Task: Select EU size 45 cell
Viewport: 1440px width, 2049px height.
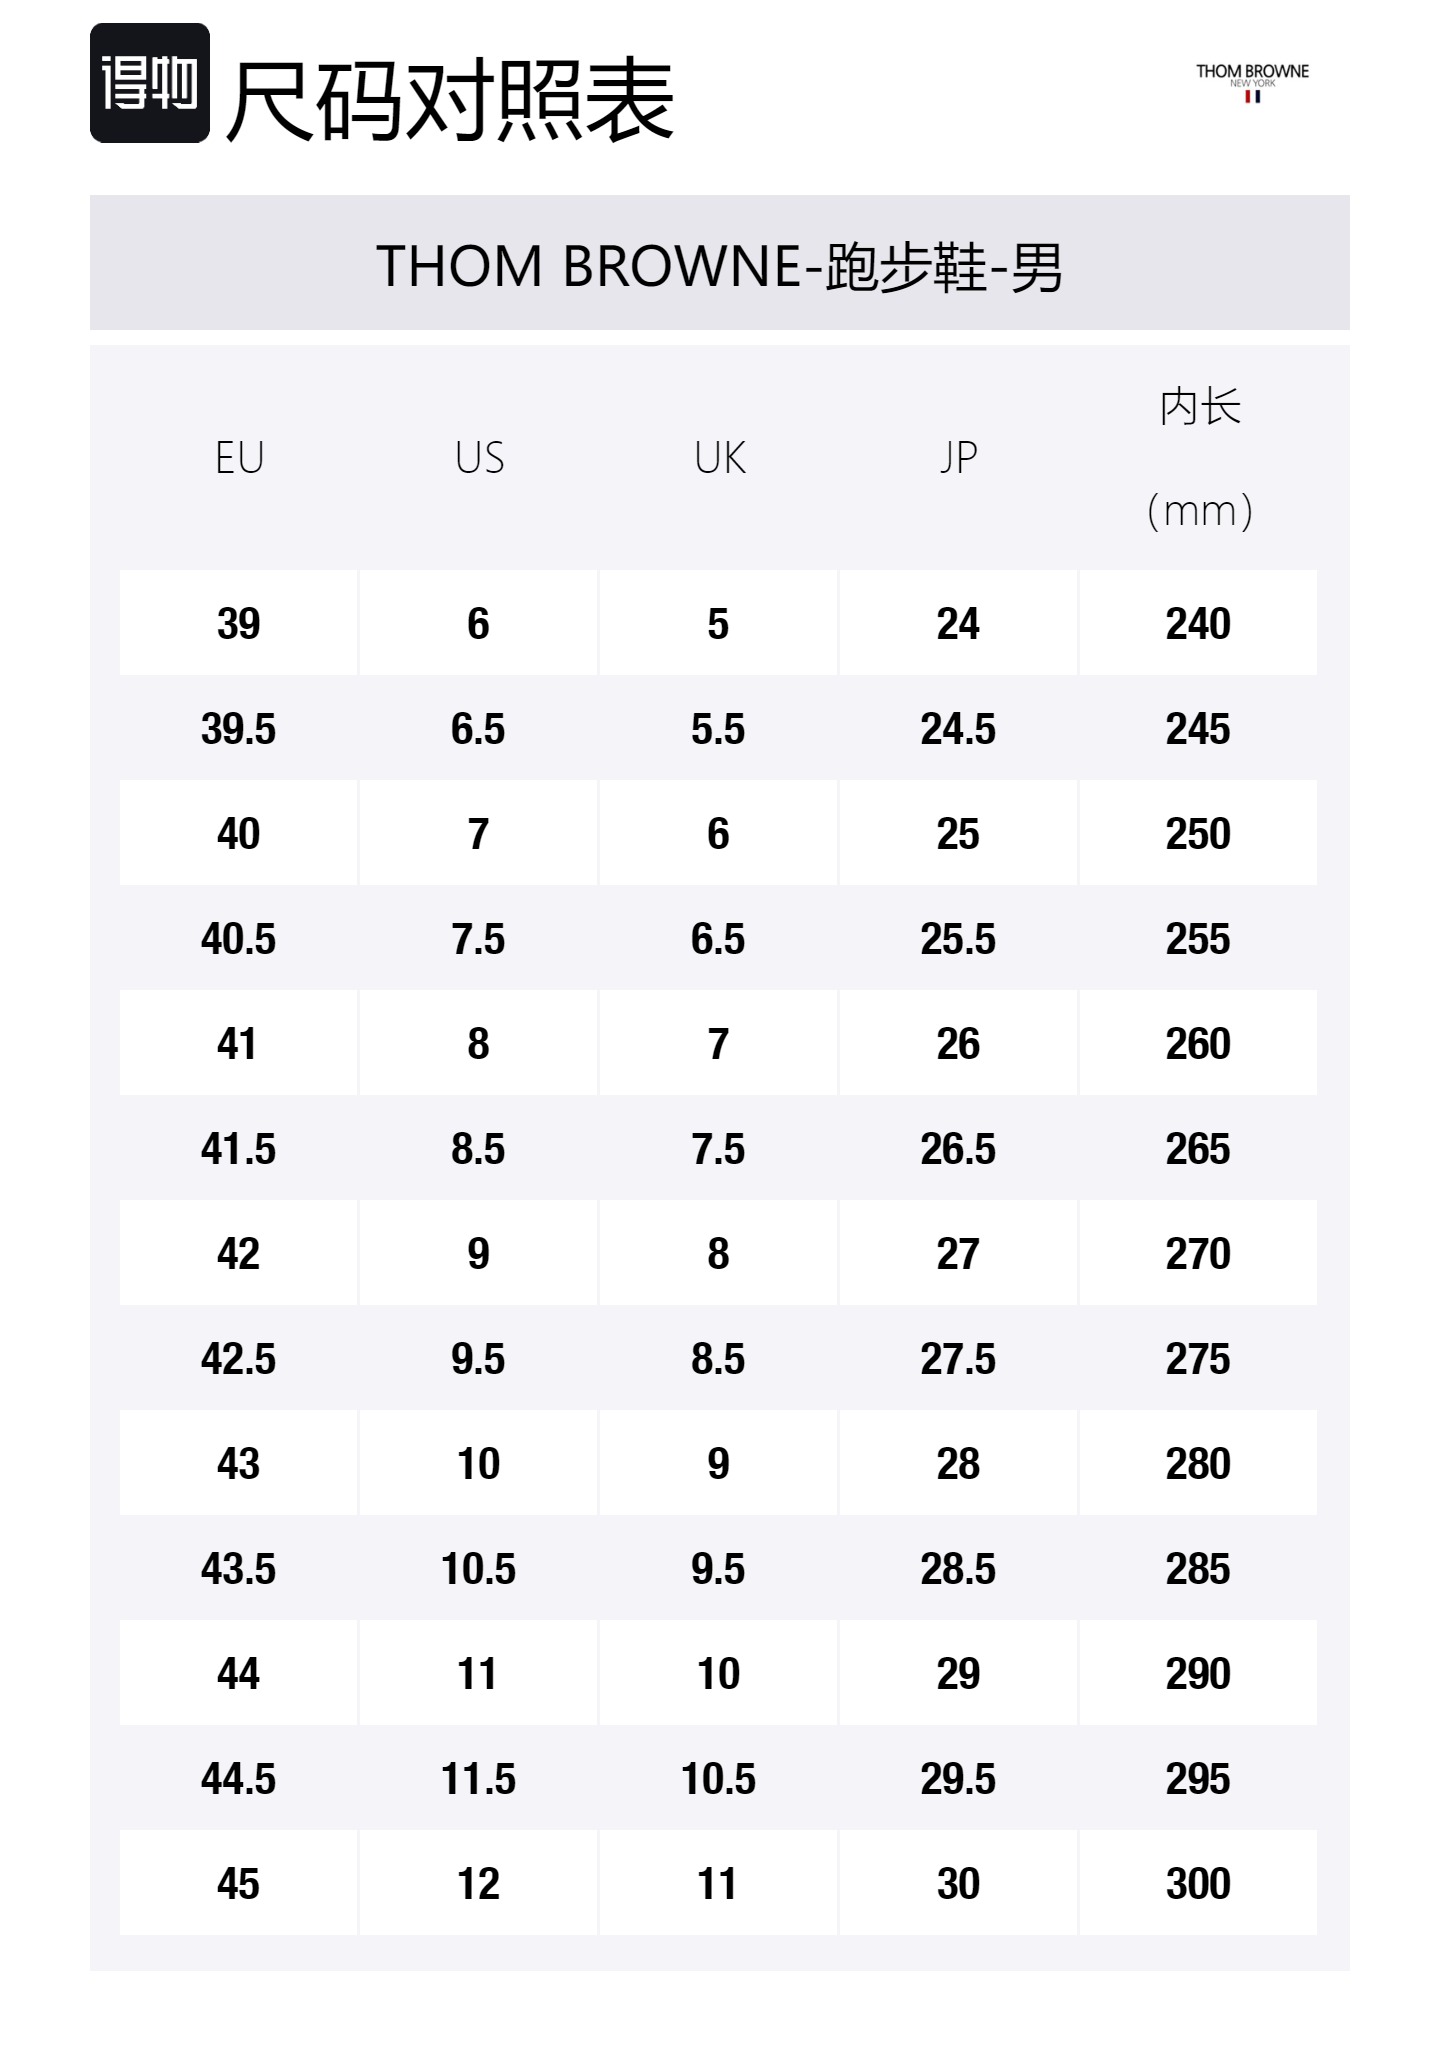Action: coord(238,1884)
